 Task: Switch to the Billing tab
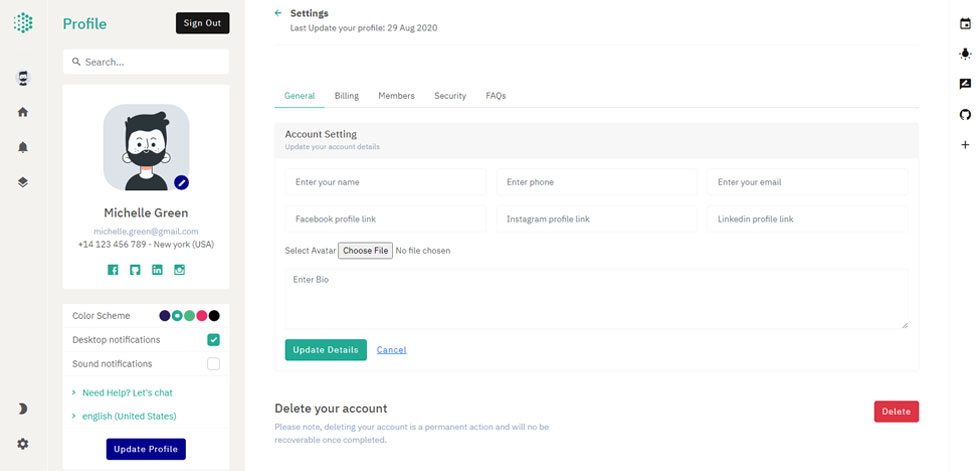click(346, 96)
